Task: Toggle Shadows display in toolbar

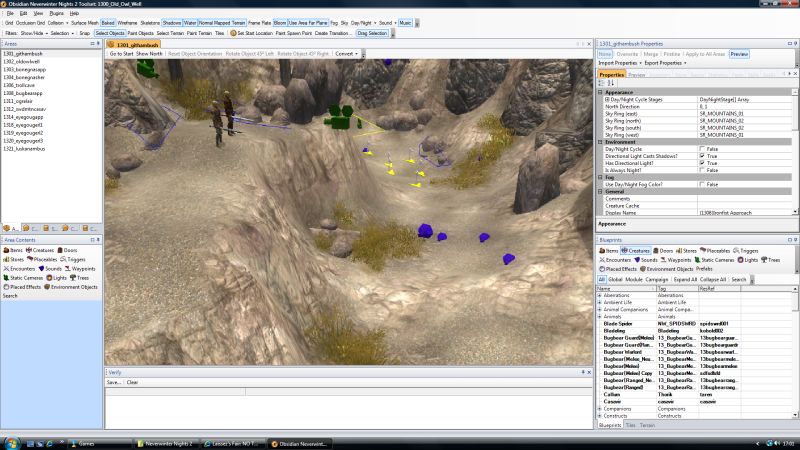Action: click(x=171, y=23)
